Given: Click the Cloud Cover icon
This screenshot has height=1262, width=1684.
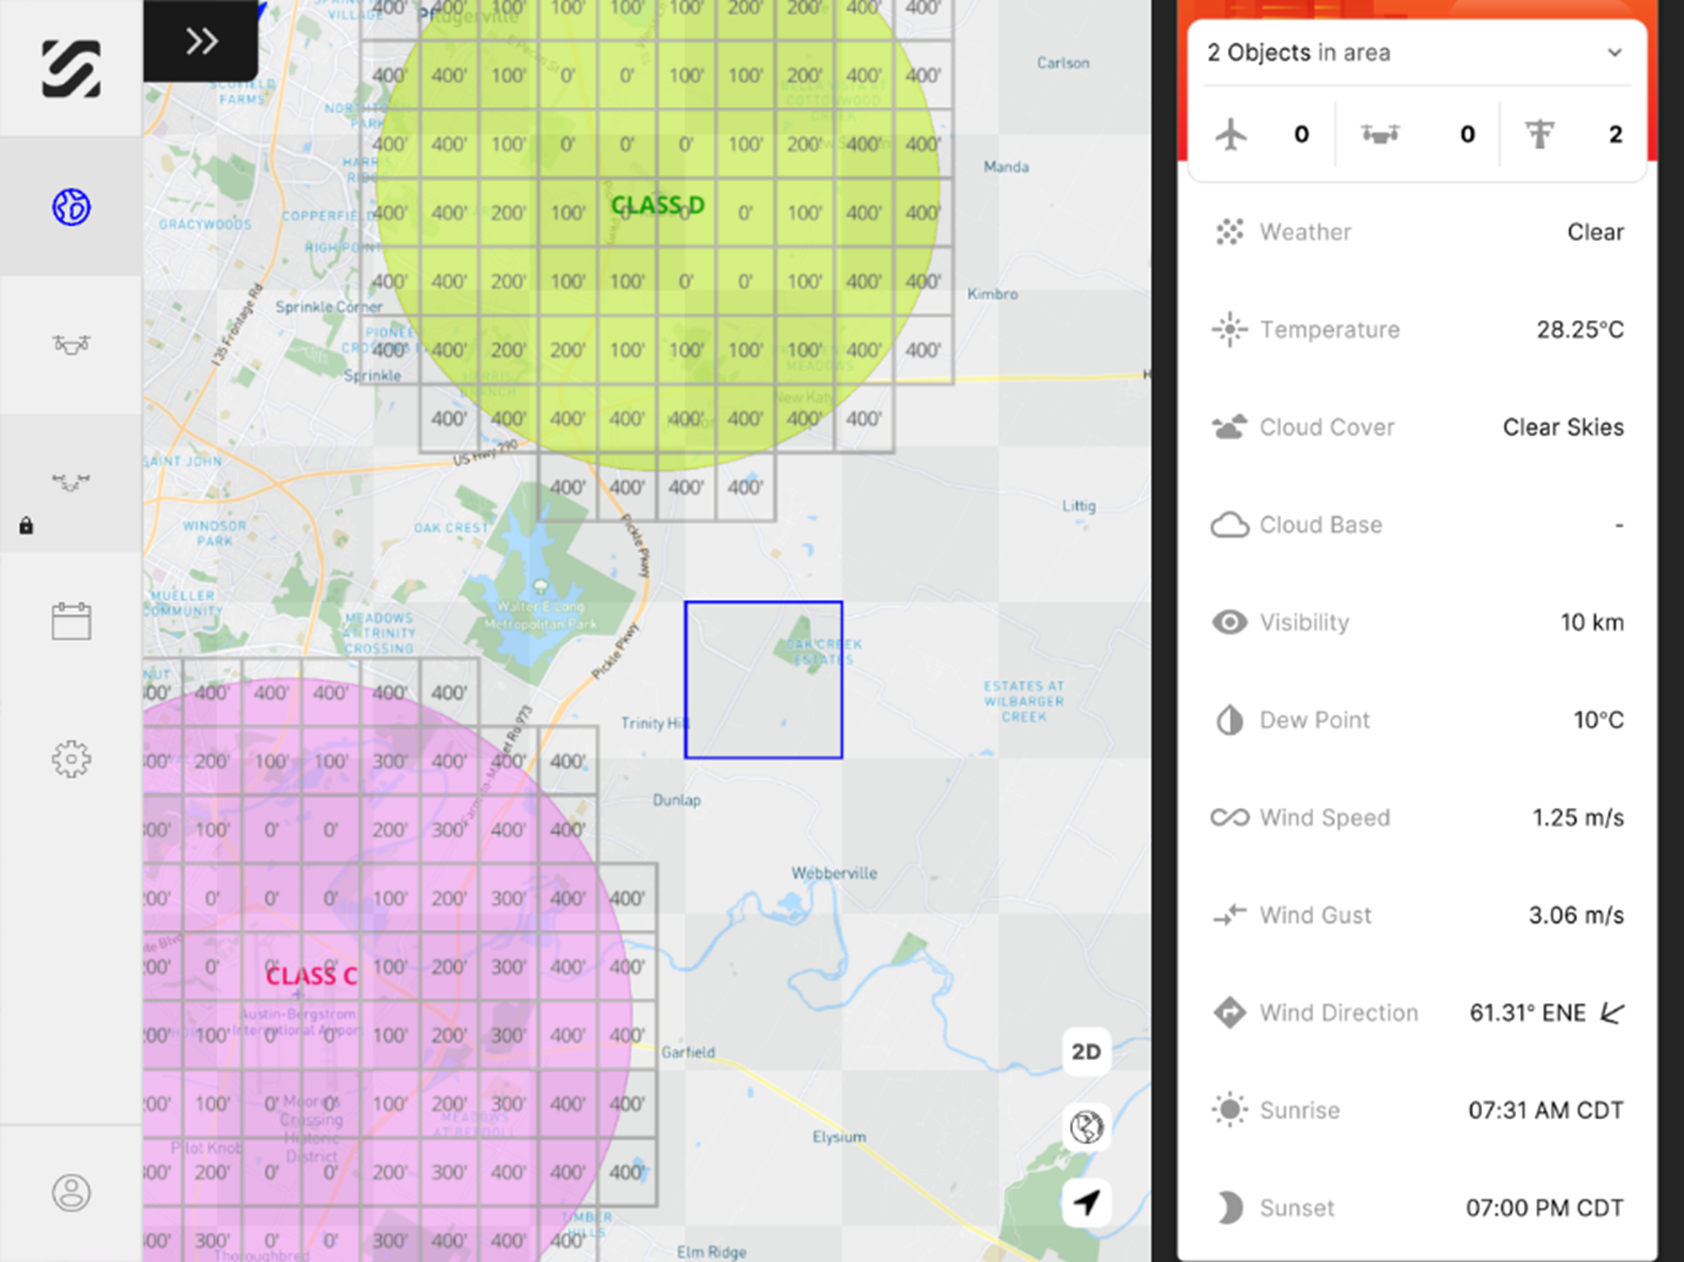Looking at the screenshot, I should 1230,427.
